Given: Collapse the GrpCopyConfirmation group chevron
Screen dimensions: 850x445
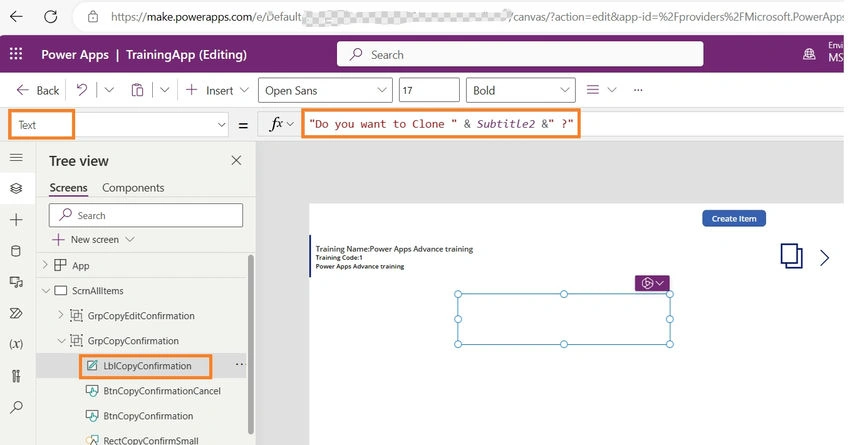Looking at the screenshot, I should pyautogui.click(x=61, y=340).
